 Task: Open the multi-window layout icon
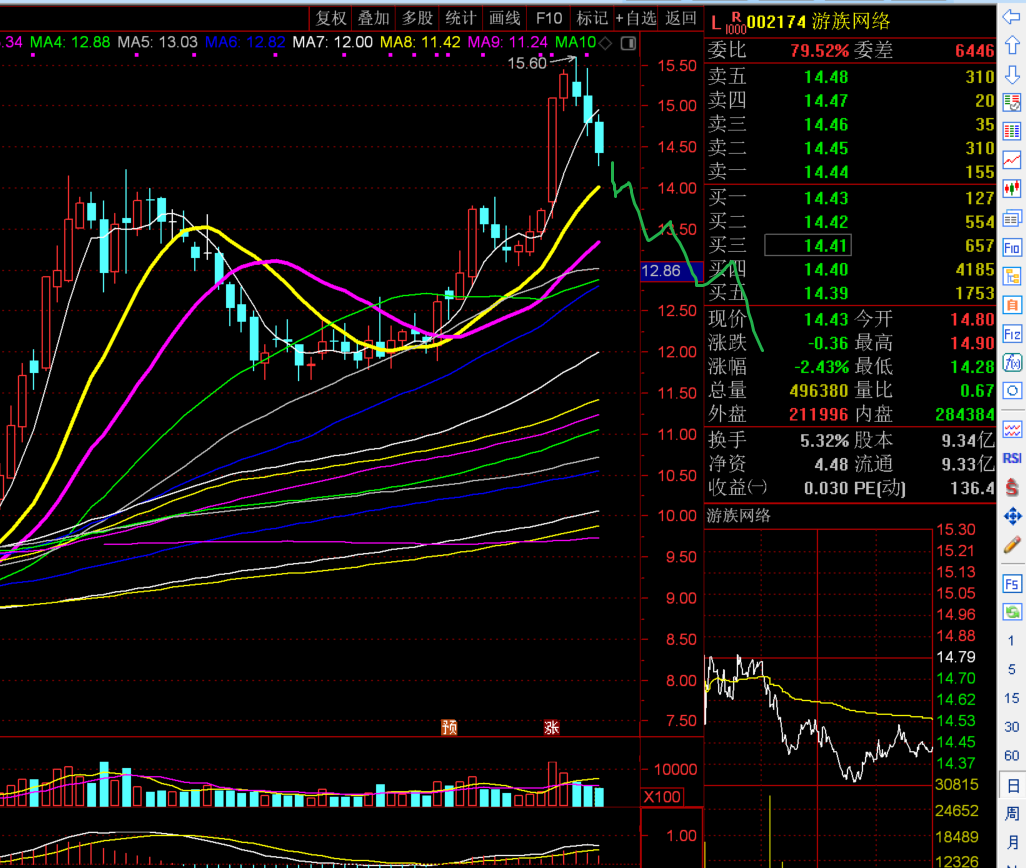(1012, 218)
